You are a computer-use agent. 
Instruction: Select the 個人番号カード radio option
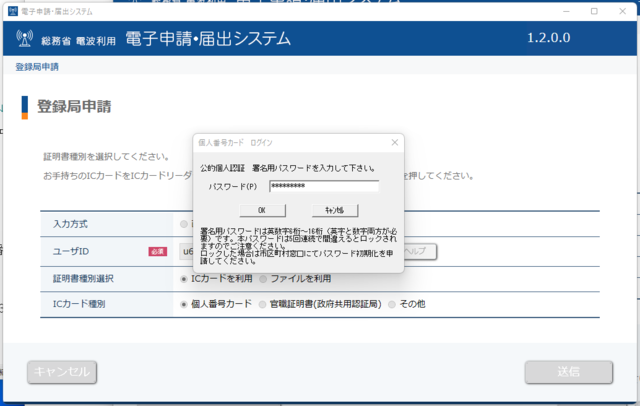click(x=184, y=304)
